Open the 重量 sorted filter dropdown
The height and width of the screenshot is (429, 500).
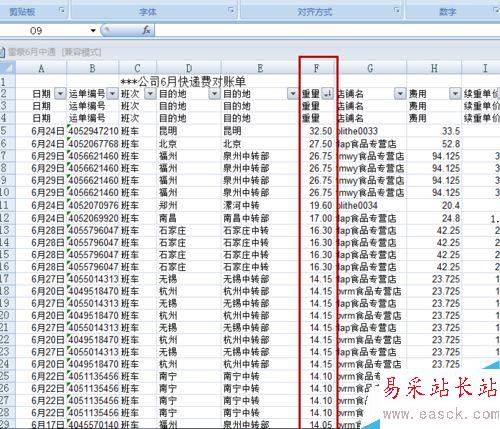click(x=328, y=94)
